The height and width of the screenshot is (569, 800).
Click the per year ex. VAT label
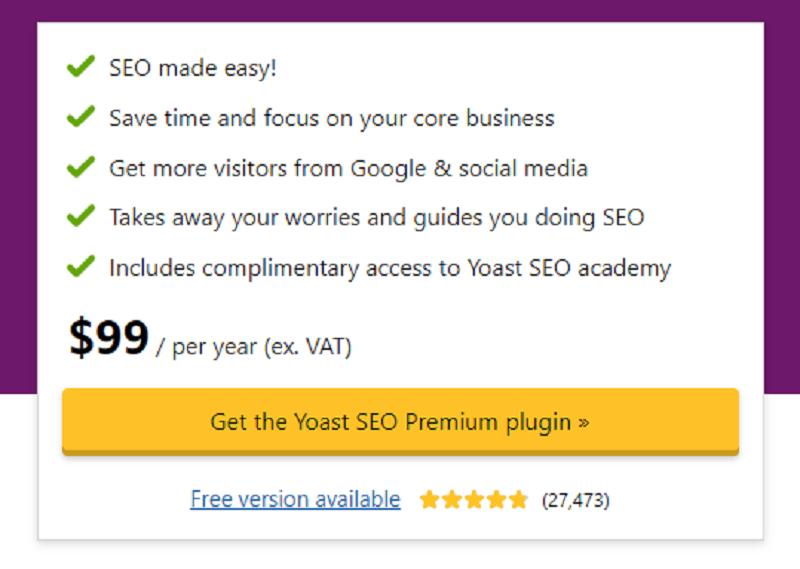coord(254,347)
